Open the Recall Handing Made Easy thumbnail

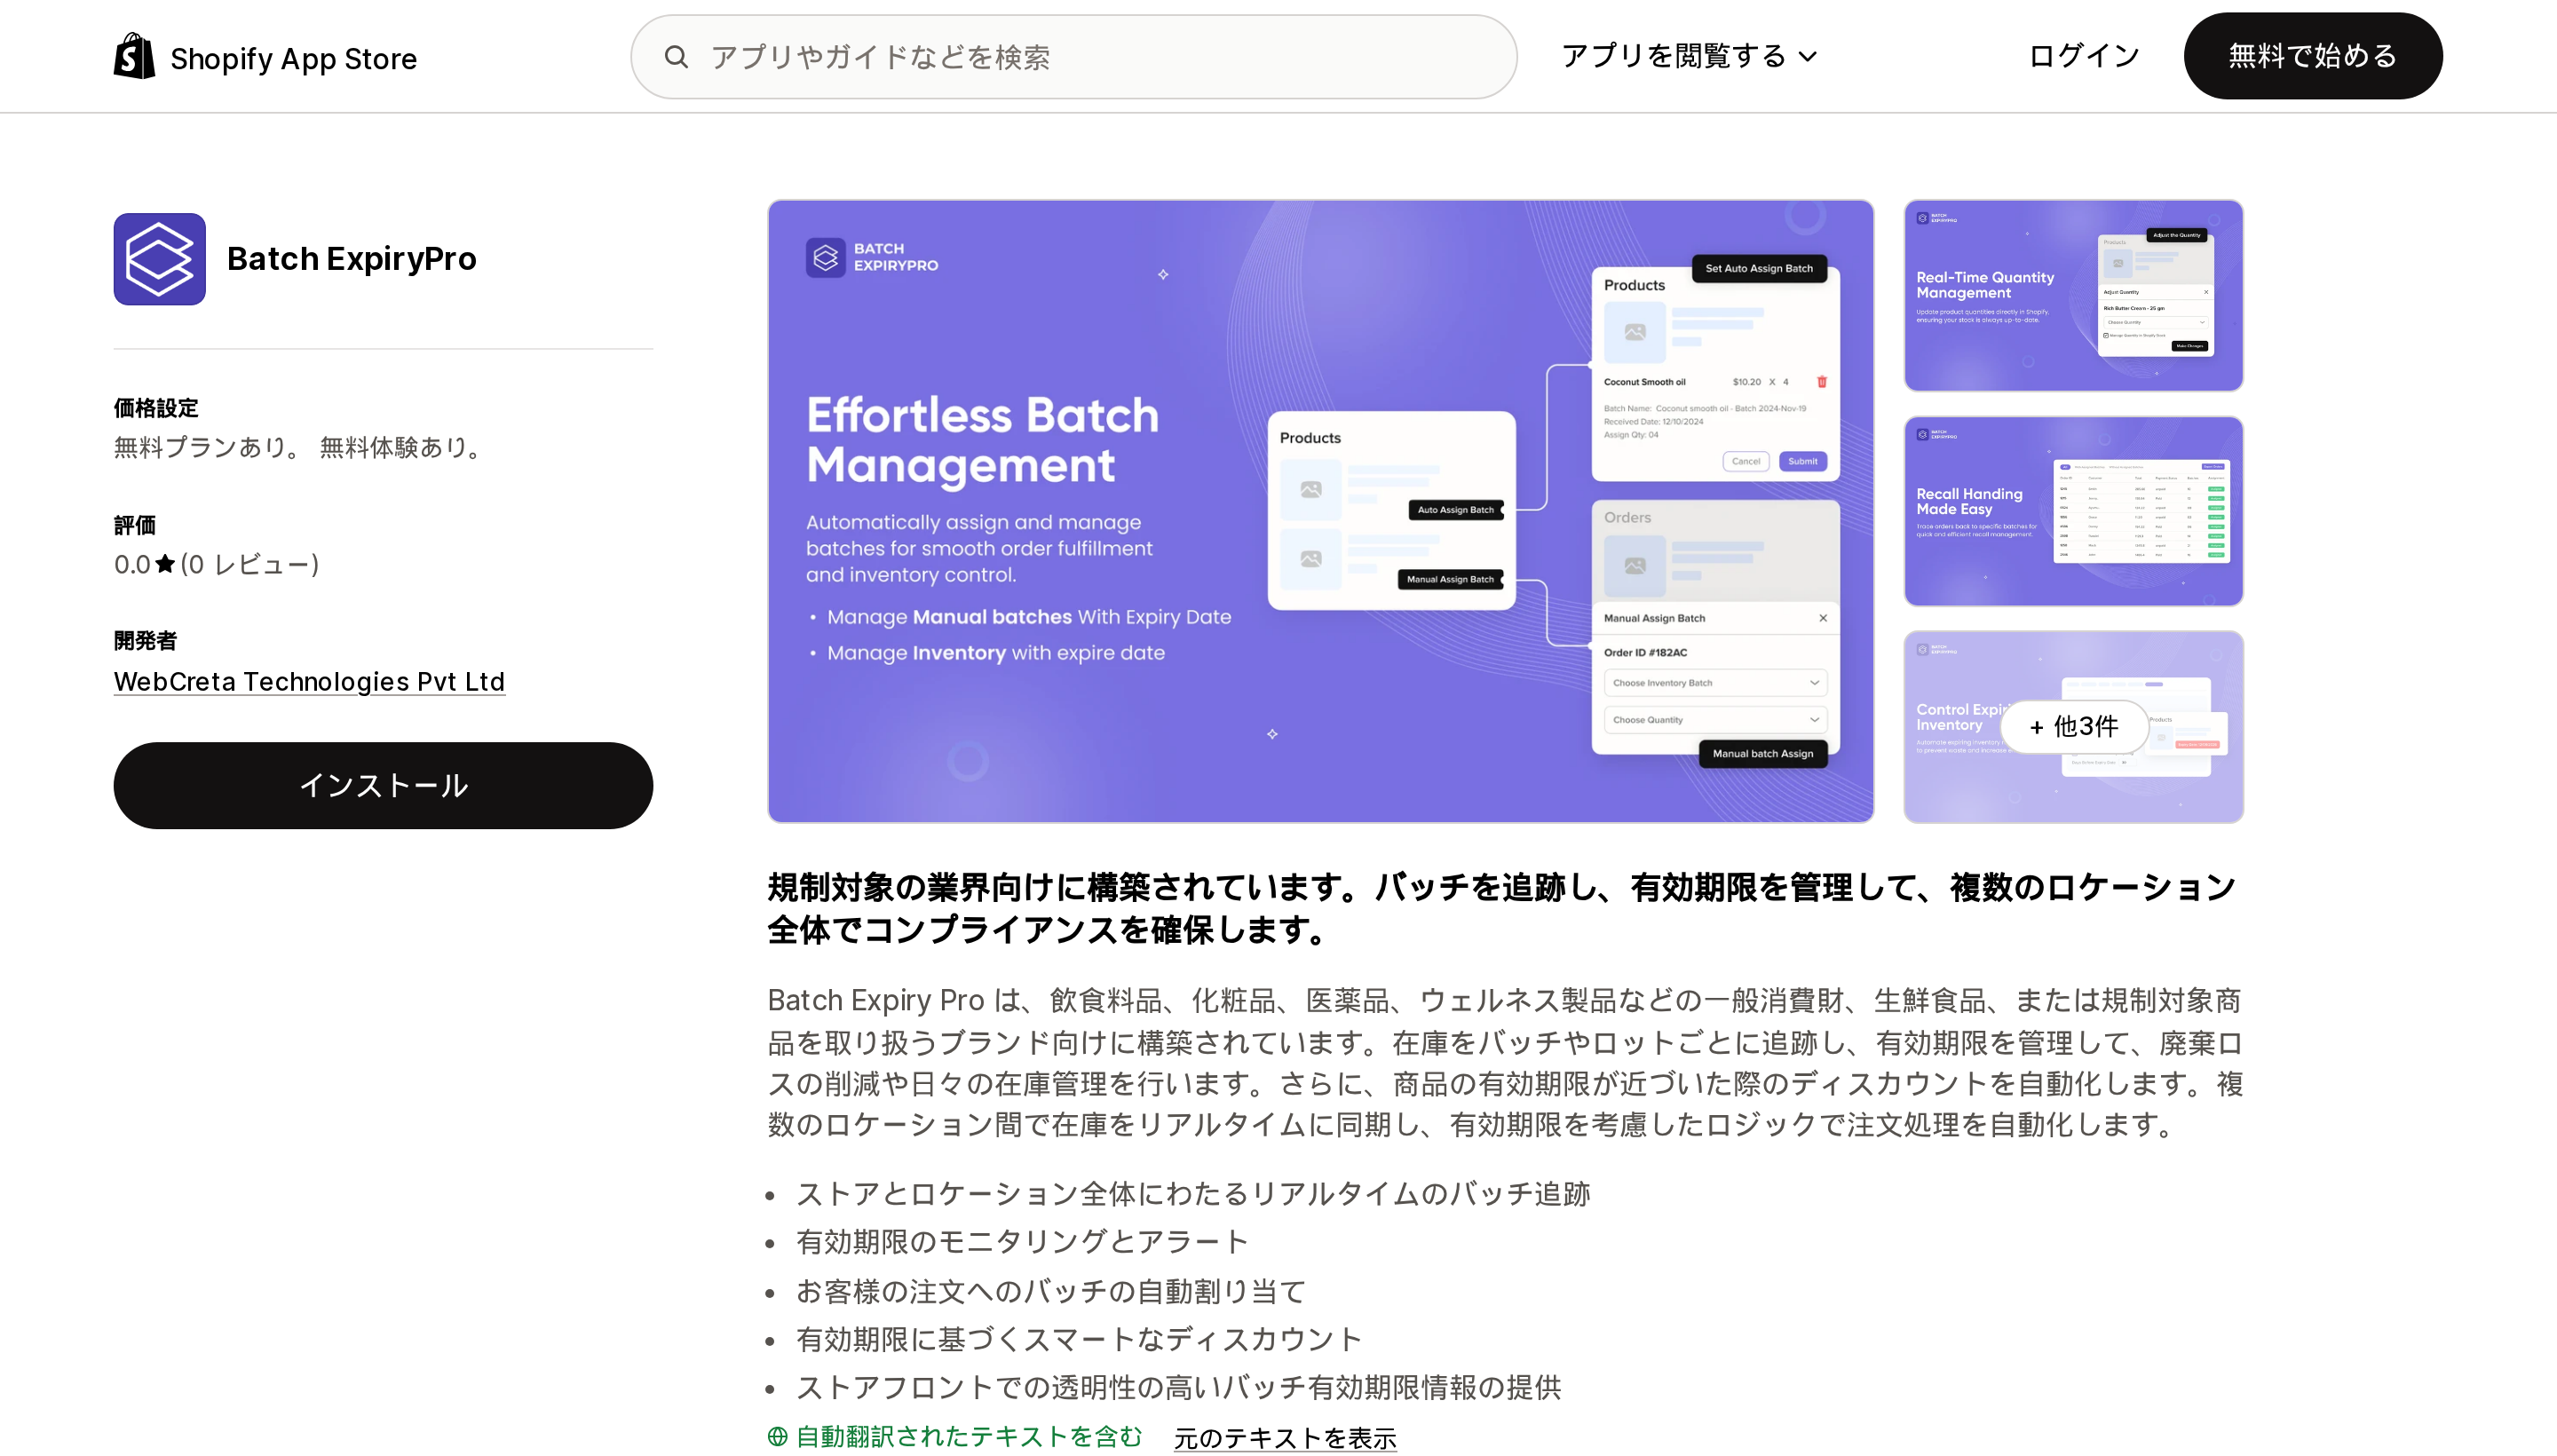(2073, 511)
